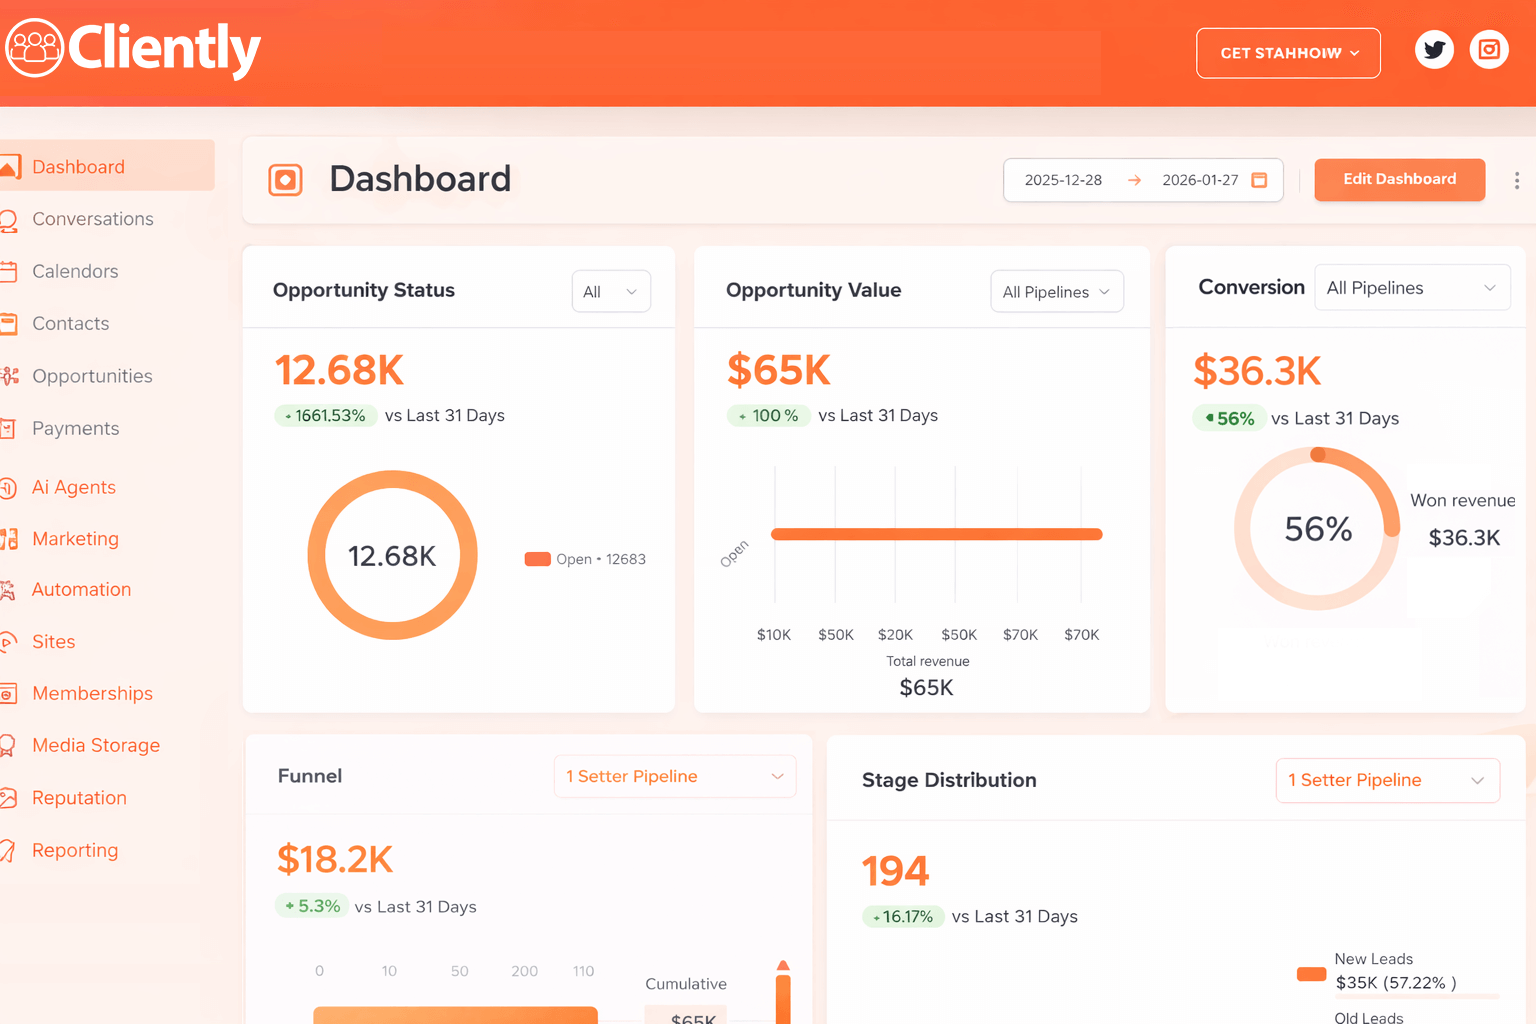This screenshot has width=1536, height=1024.
Task: Expand the All Pipelines dropdown for Opportunity Value
Action: pyautogui.click(x=1056, y=291)
